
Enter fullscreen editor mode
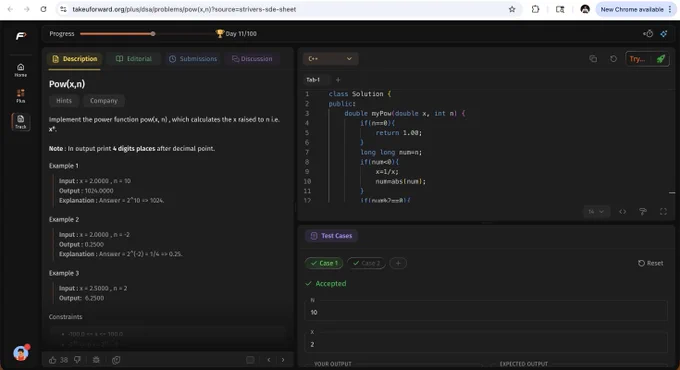(664, 212)
